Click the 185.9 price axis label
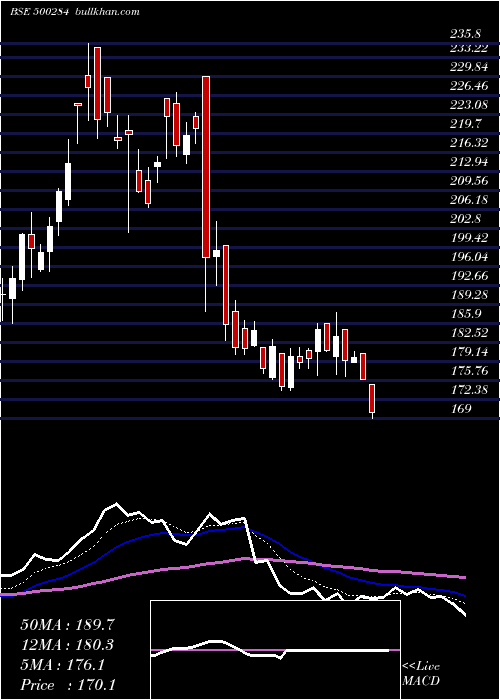 point(465,314)
